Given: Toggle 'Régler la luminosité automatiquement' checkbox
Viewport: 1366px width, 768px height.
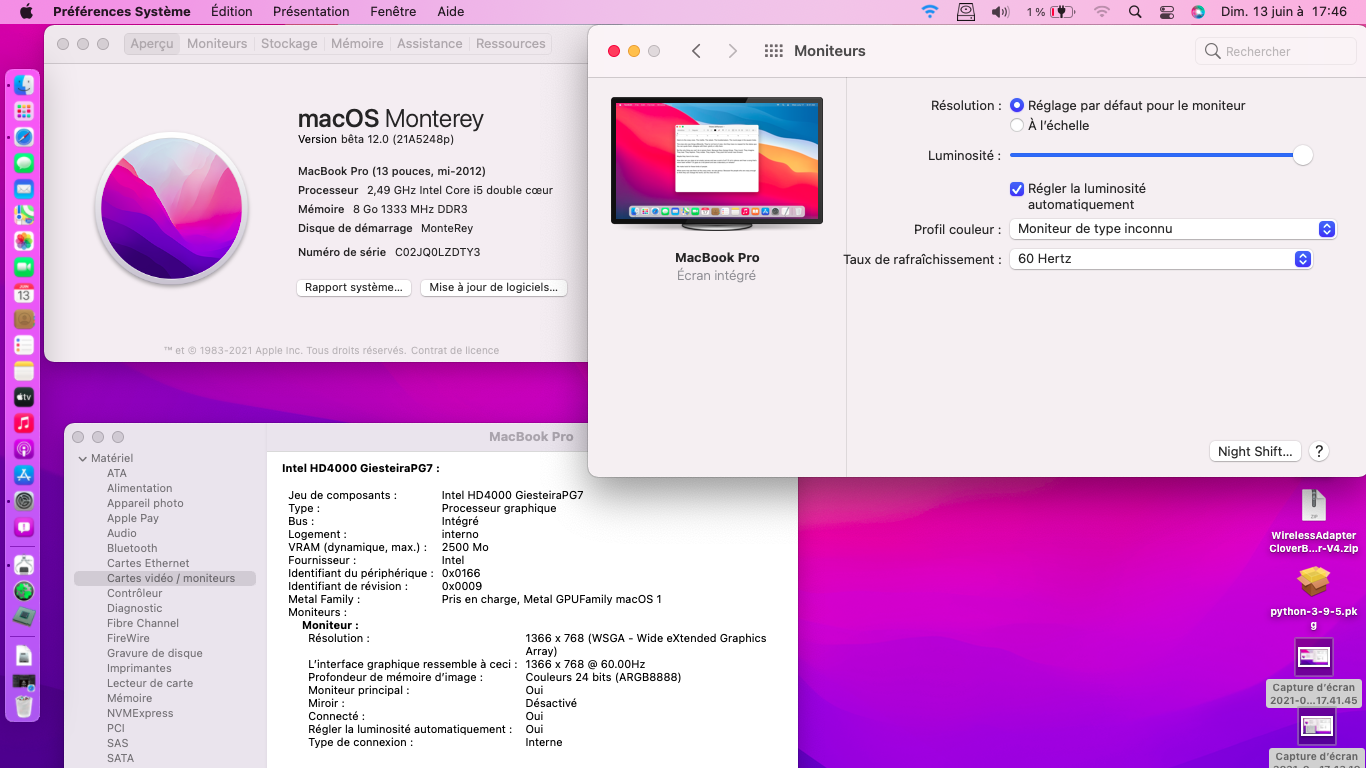Looking at the screenshot, I should tap(1017, 189).
